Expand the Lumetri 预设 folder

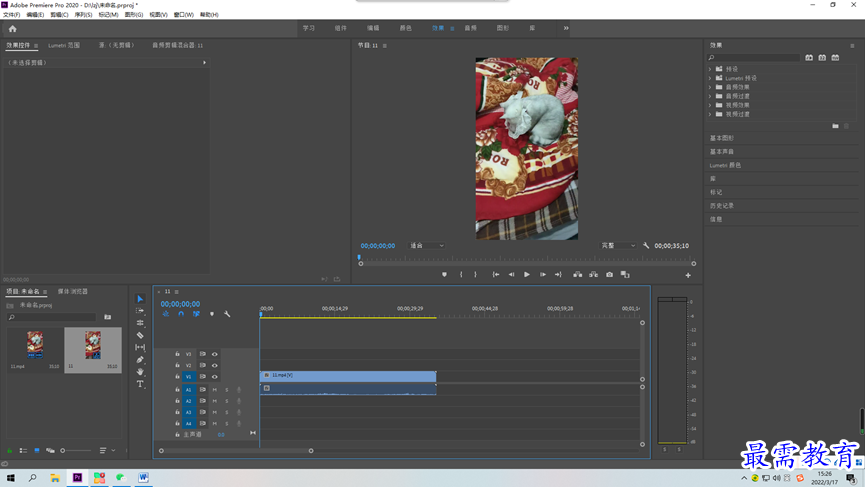click(x=710, y=78)
